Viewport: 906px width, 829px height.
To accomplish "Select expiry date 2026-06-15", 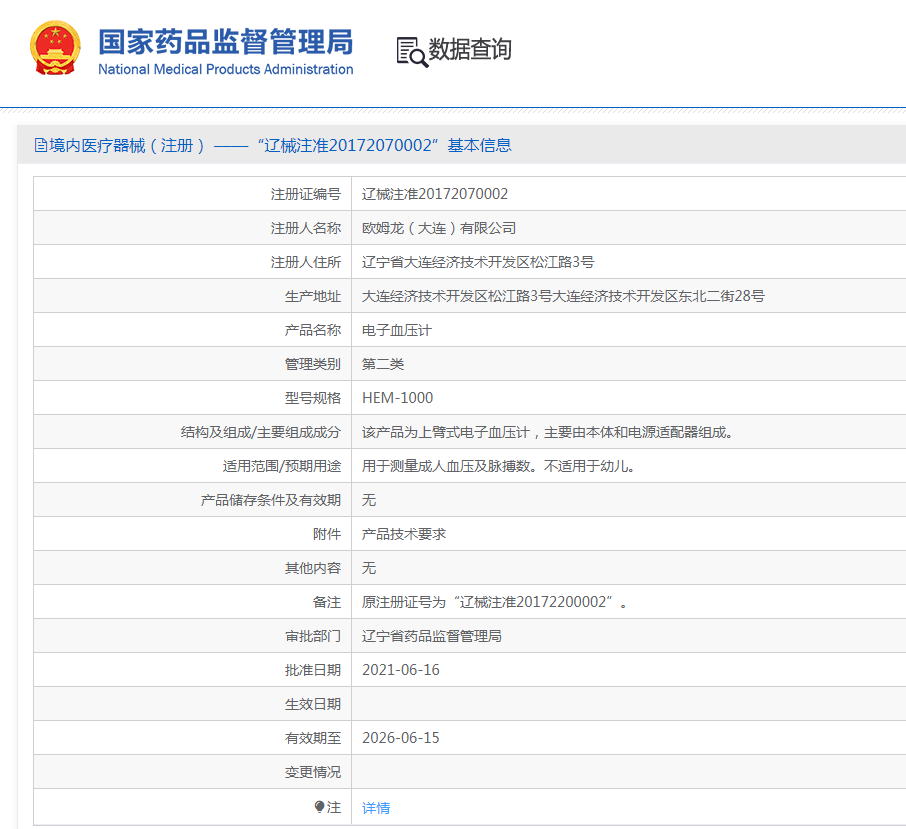I will coord(401,738).
